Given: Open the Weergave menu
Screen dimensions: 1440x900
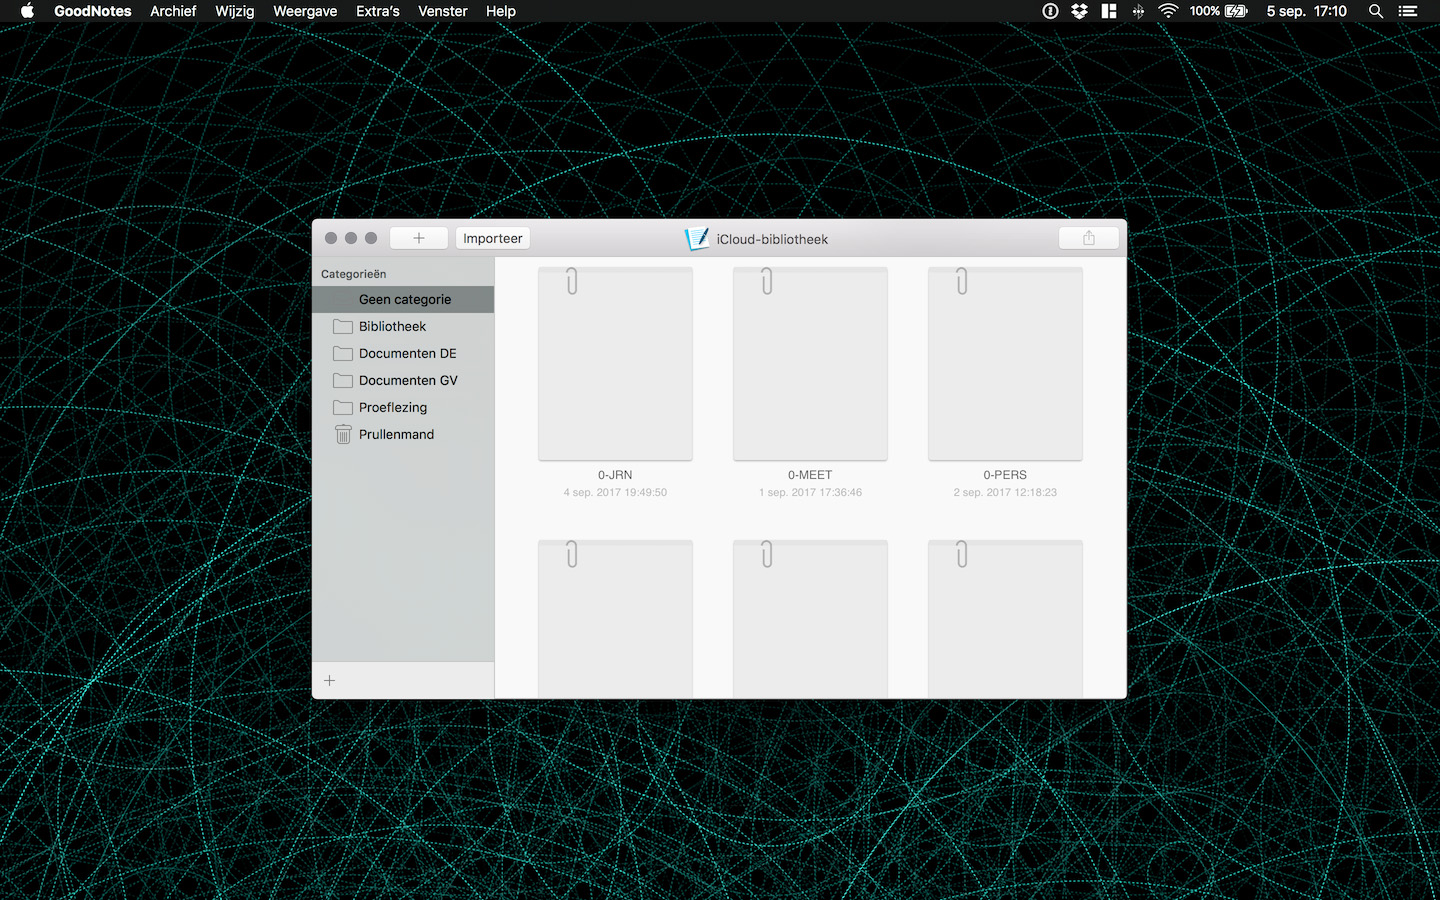Looking at the screenshot, I should pos(305,11).
